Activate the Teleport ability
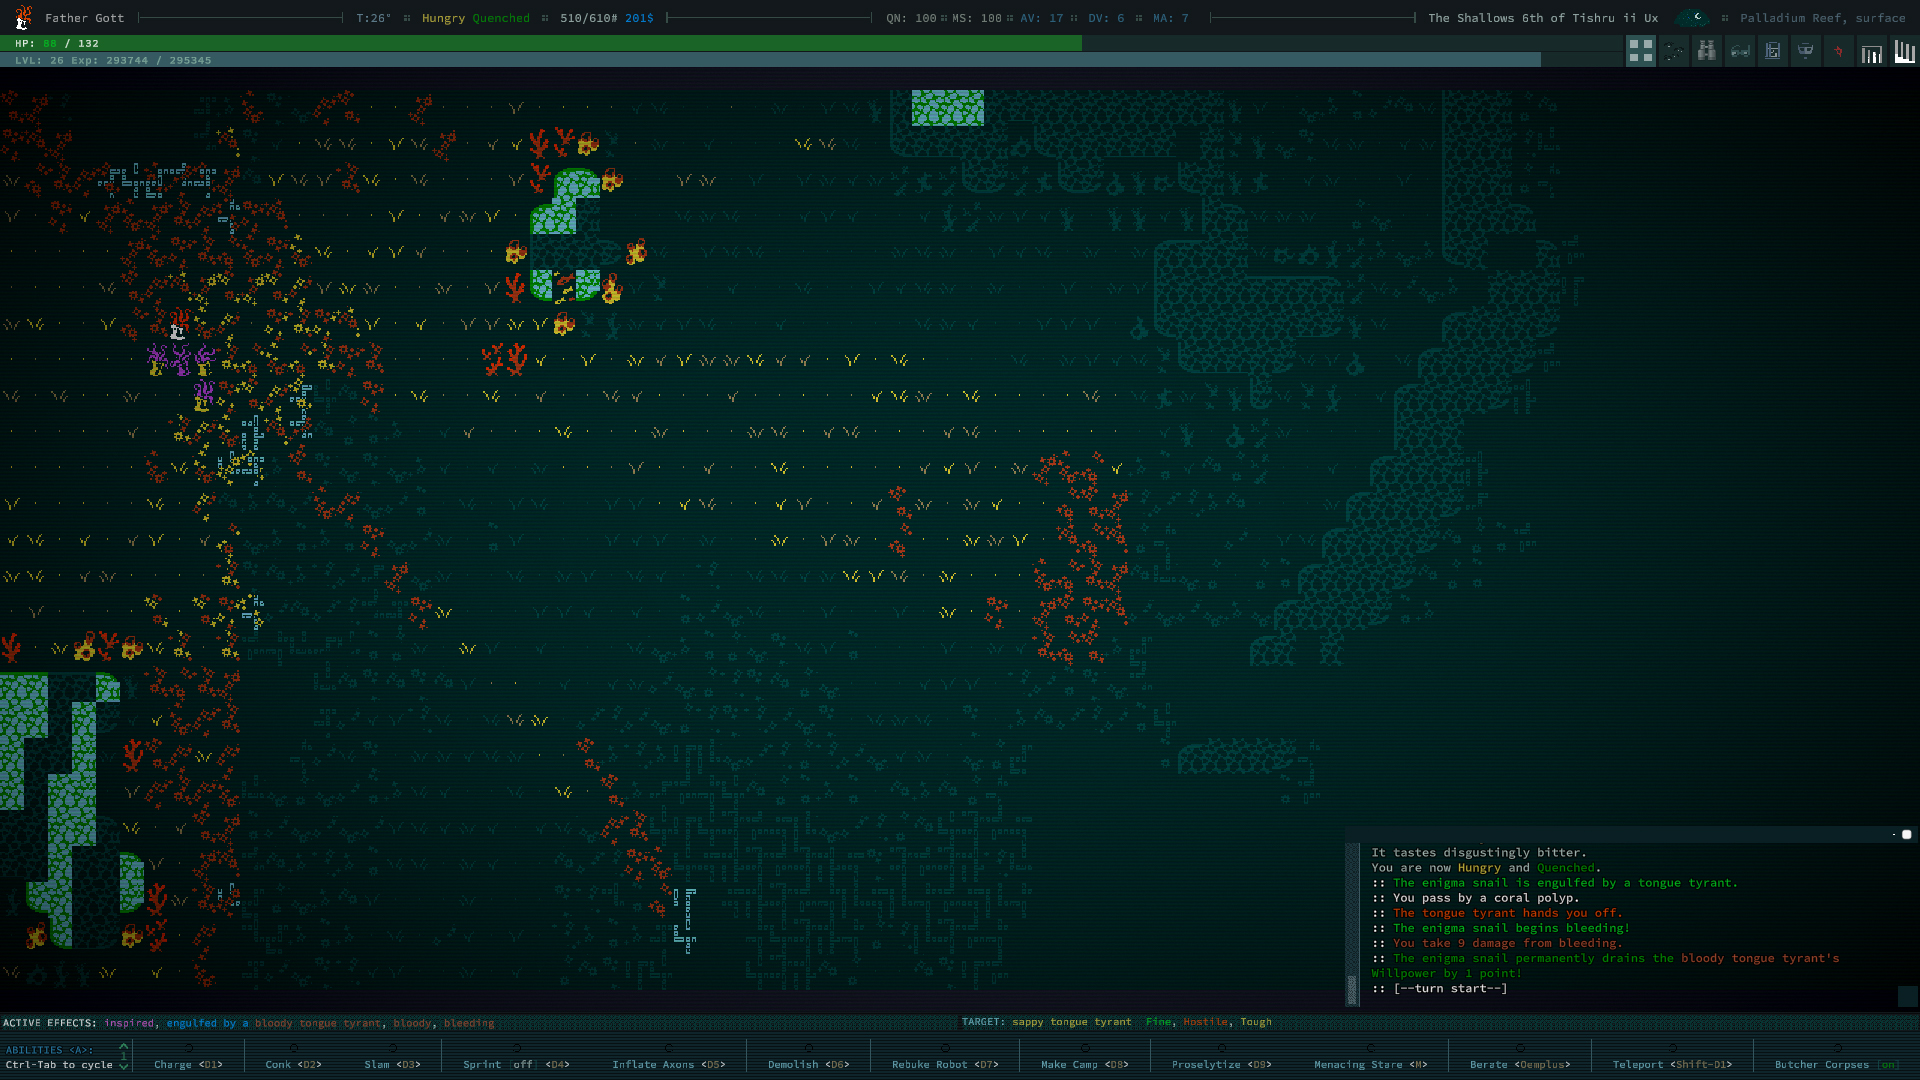This screenshot has height=1080, width=1920. (x=1672, y=1064)
